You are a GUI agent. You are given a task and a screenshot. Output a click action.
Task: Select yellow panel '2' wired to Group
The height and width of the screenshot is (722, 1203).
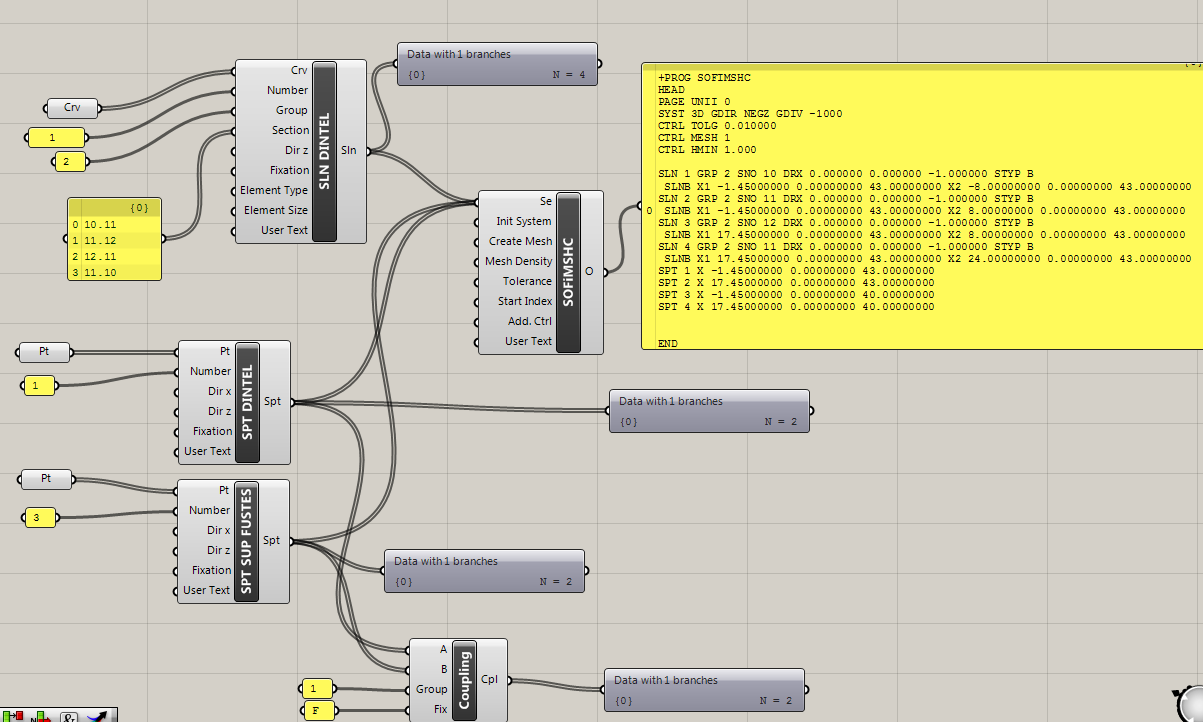[68, 161]
